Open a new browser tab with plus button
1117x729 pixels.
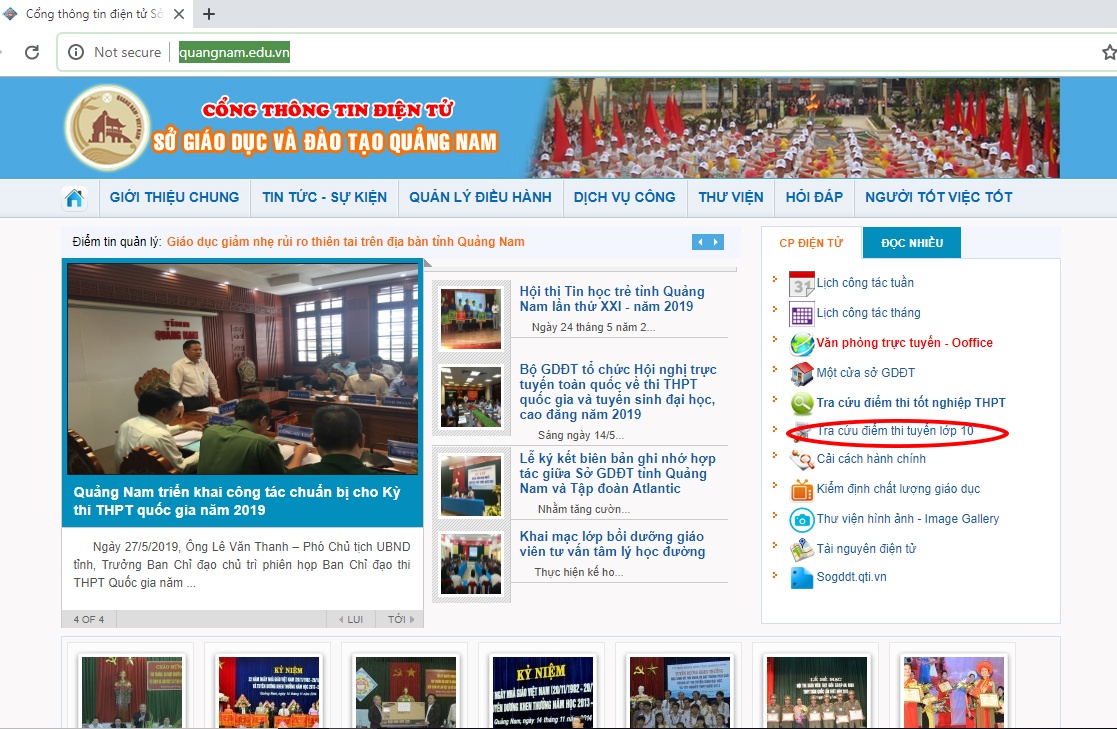tap(209, 14)
